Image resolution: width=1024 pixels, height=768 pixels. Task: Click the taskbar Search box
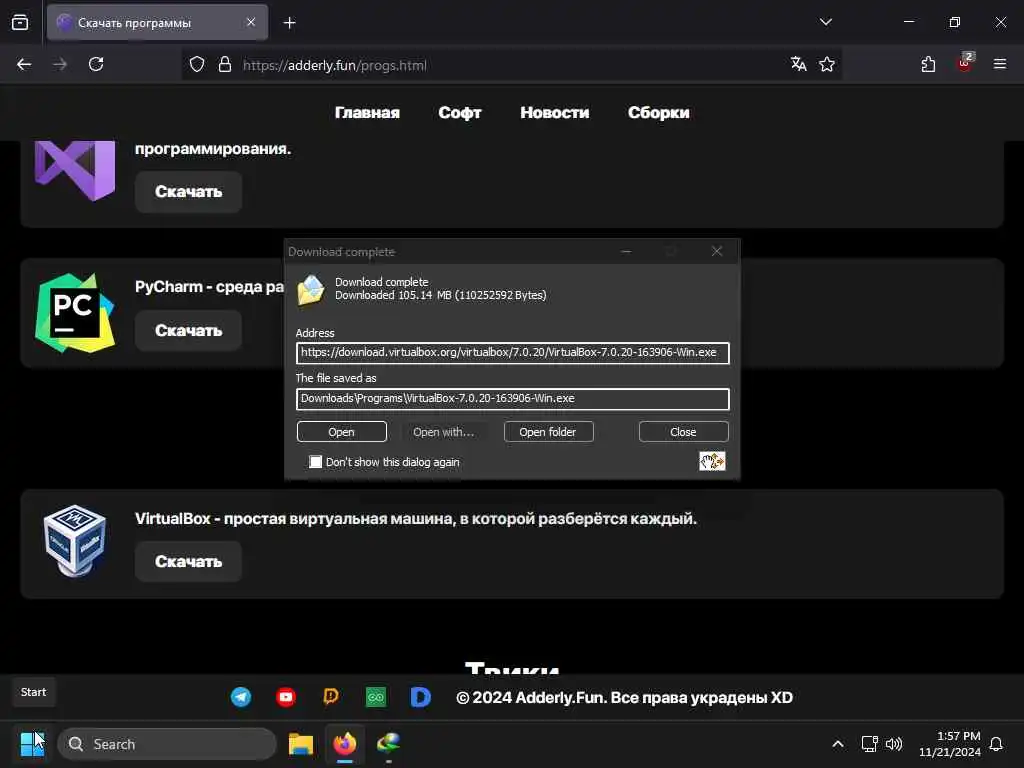pos(167,744)
